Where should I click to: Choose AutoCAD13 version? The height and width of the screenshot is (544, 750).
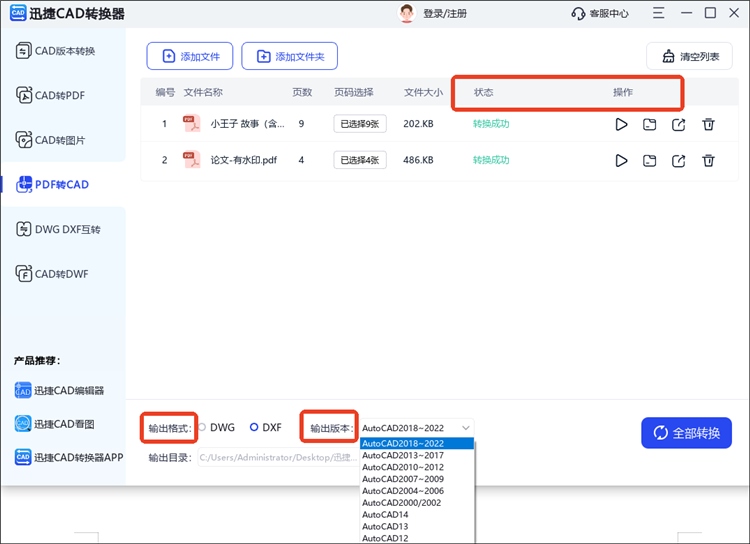pos(417,526)
